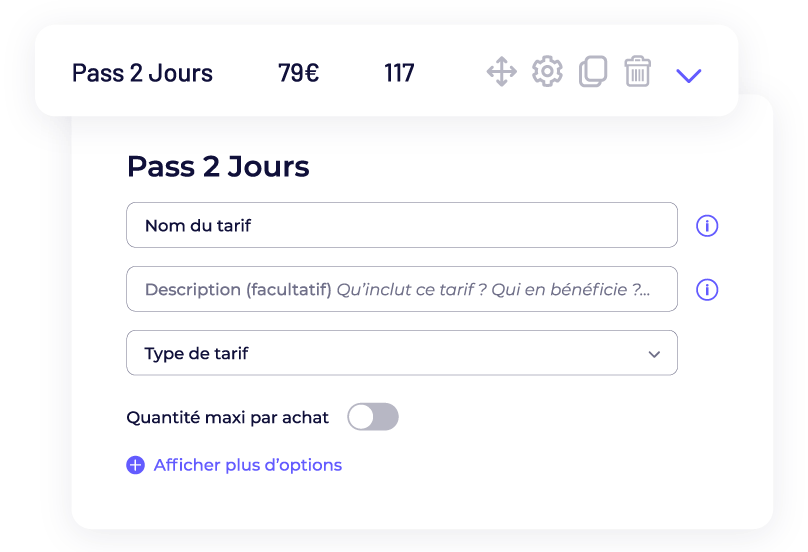This screenshot has height=552, width=808.
Task: Select the Pass 2 Jours name in the top row
Action: click(x=142, y=73)
